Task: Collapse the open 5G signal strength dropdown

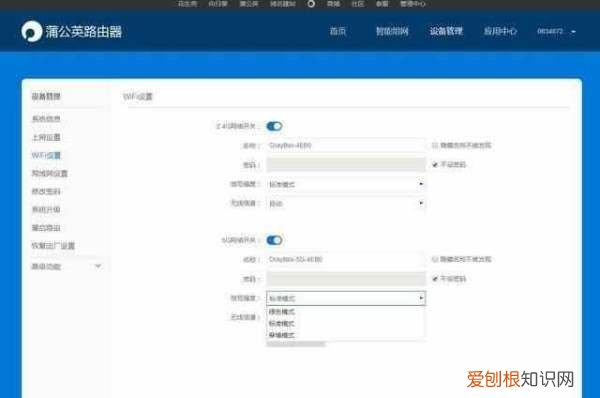Action: 346,298
